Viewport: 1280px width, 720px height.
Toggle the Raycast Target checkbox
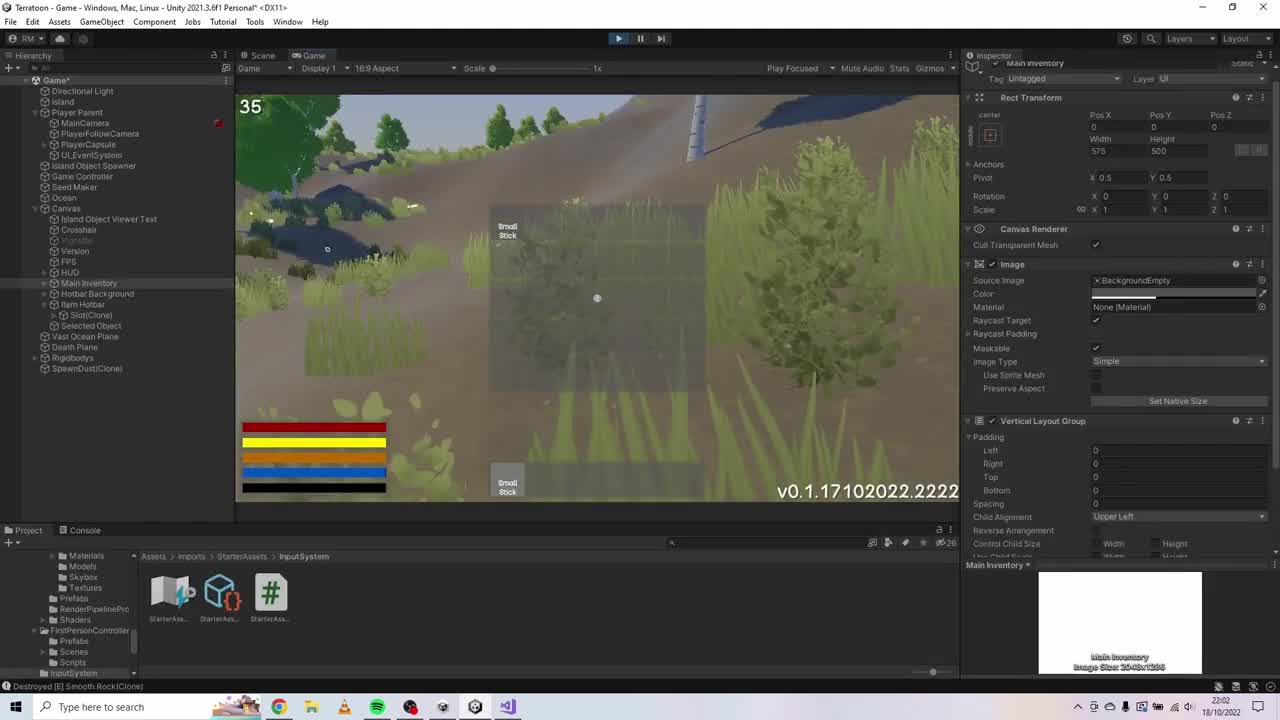coord(1096,320)
